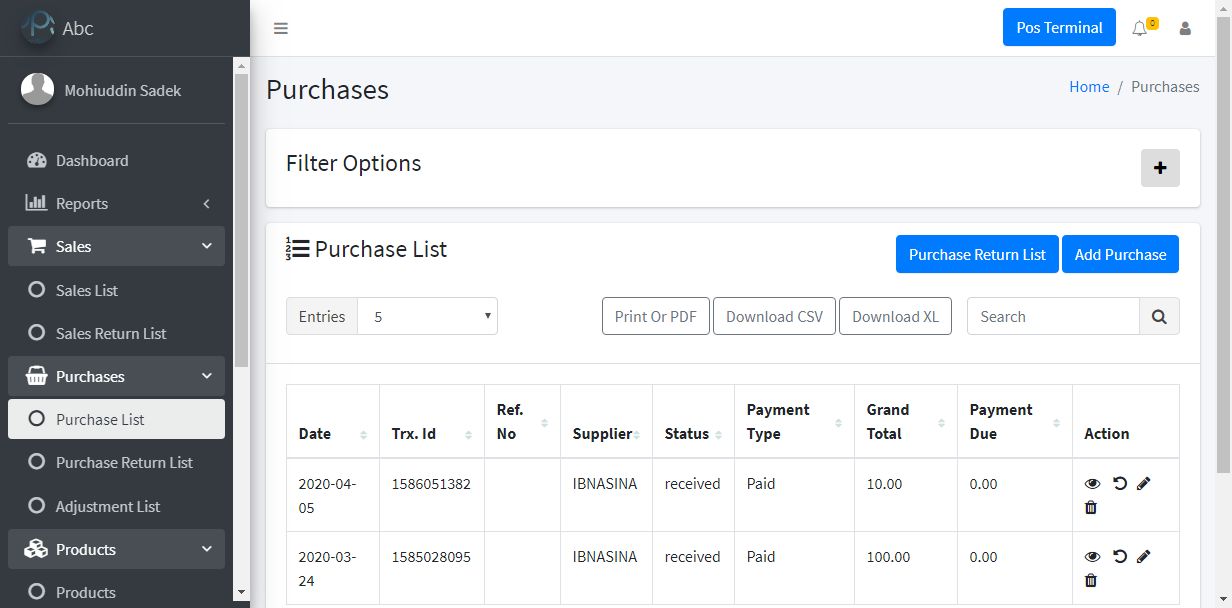The height and width of the screenshot is (608, 1232).
Task: Open the user profile icon
Action: pos(1185,28)
